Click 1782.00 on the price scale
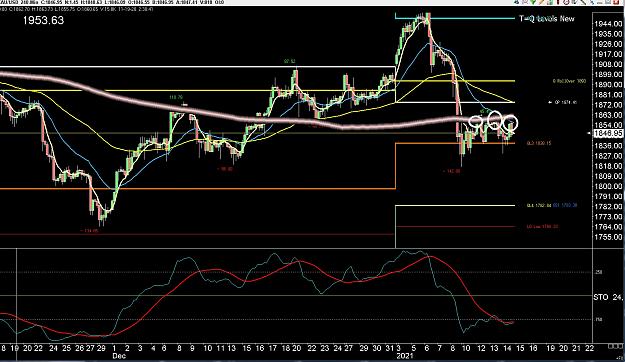625x362 pixels. click(608, 207)
